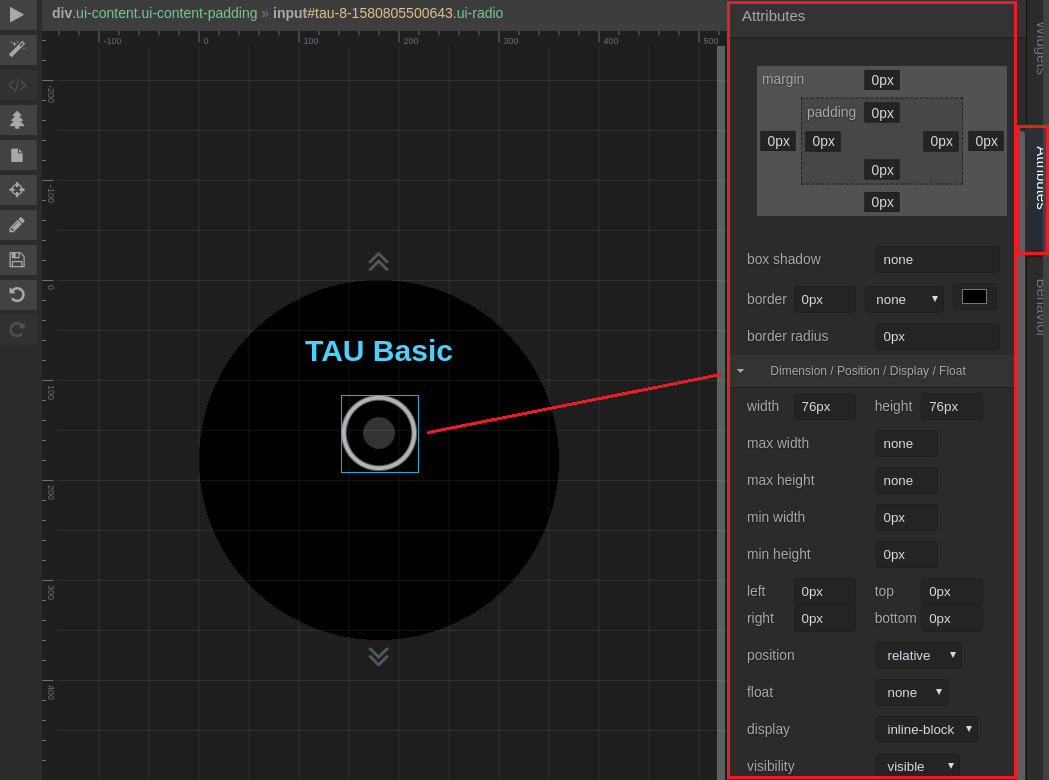Screen dimensions: 1049x780
Task: Click the play preview icon
Action: point(17,14)
